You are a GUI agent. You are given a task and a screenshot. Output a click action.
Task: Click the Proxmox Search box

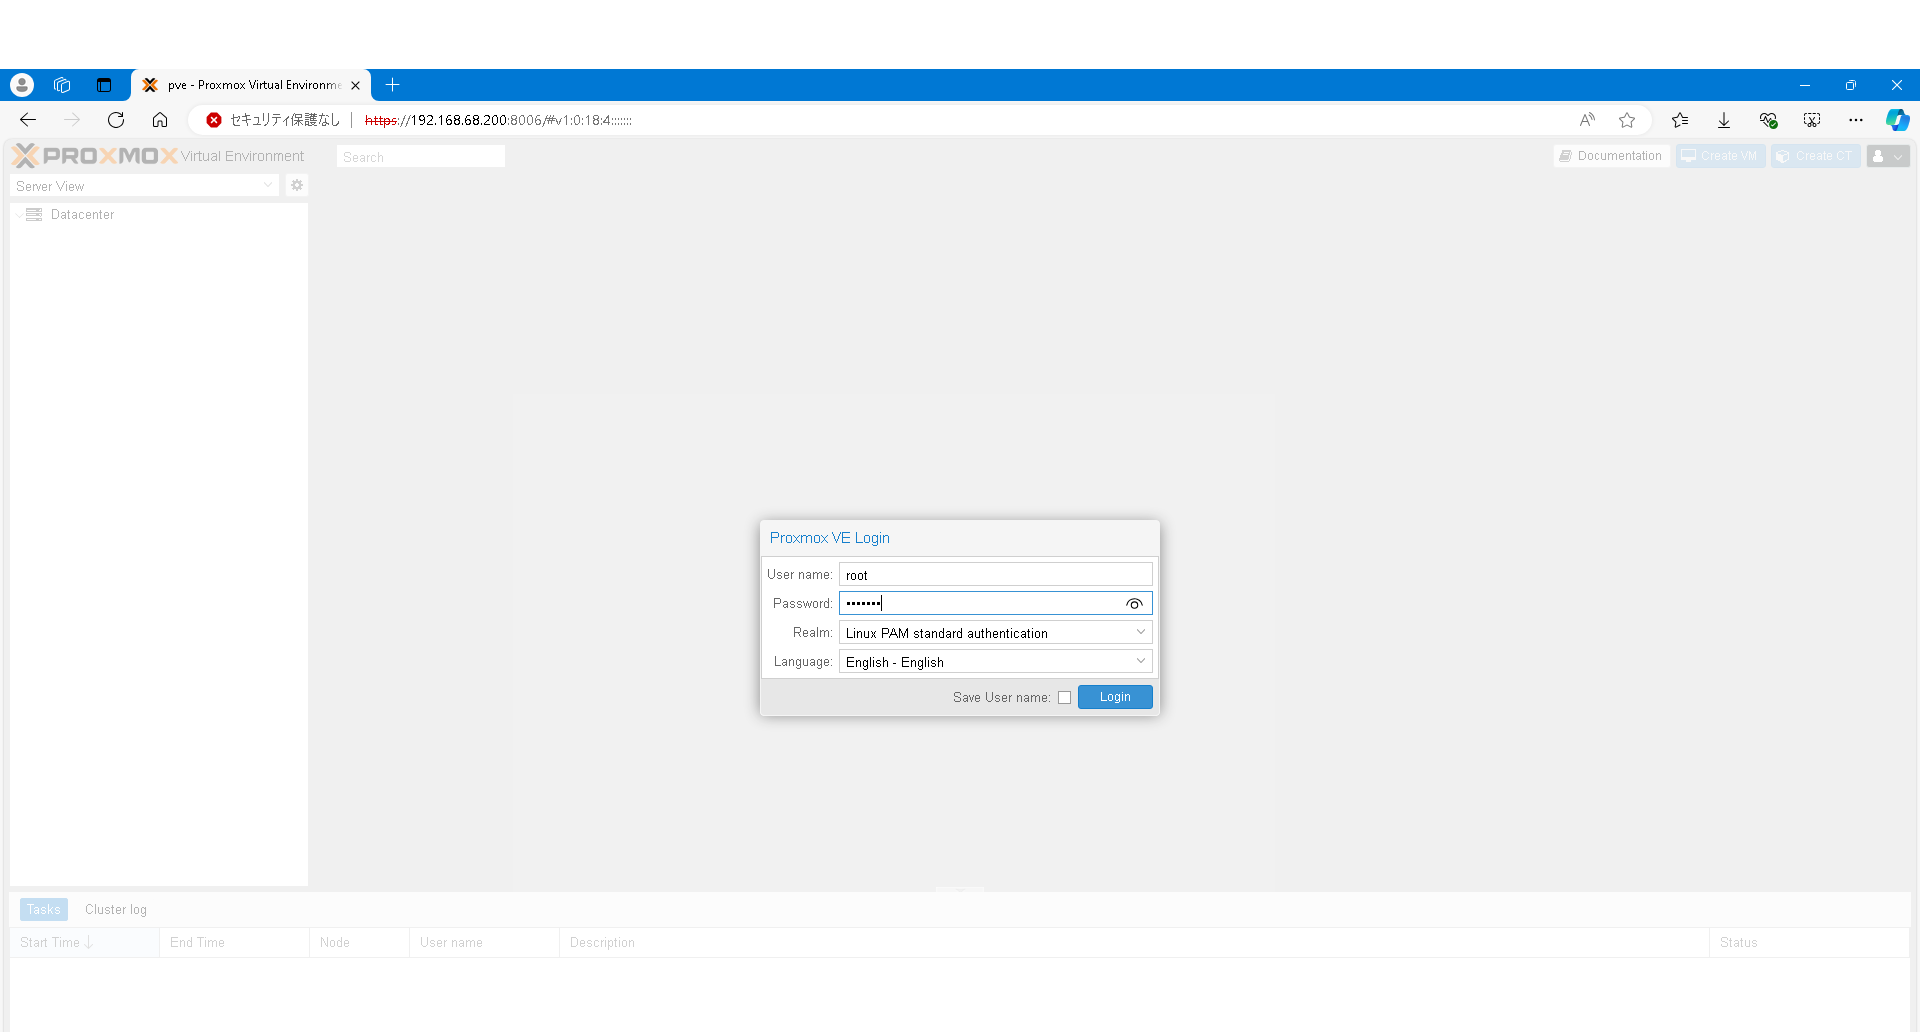[x=420, y=156]
